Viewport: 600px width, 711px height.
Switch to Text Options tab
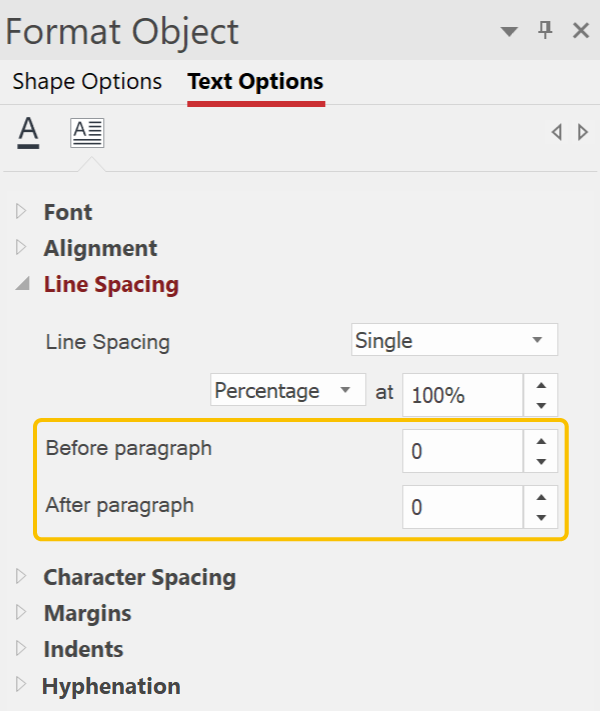(x=255, y=82)
